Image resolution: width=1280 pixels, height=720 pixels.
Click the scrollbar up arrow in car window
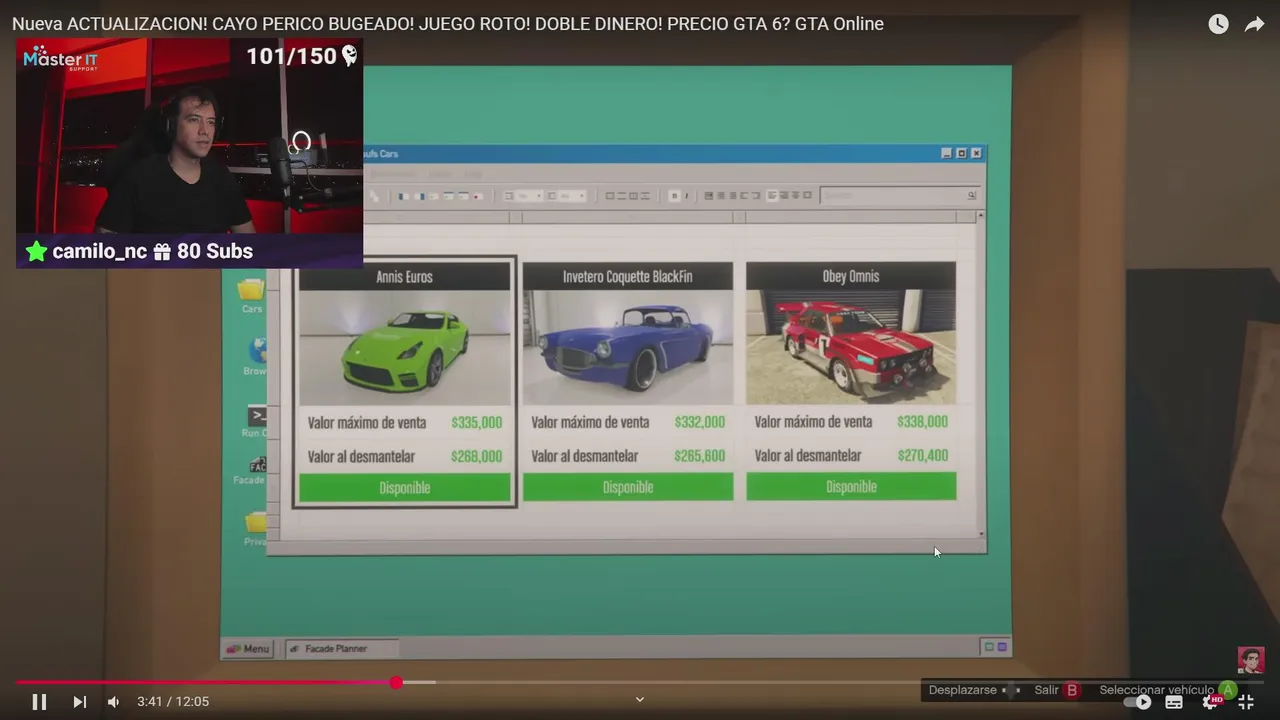coord(981,216)
